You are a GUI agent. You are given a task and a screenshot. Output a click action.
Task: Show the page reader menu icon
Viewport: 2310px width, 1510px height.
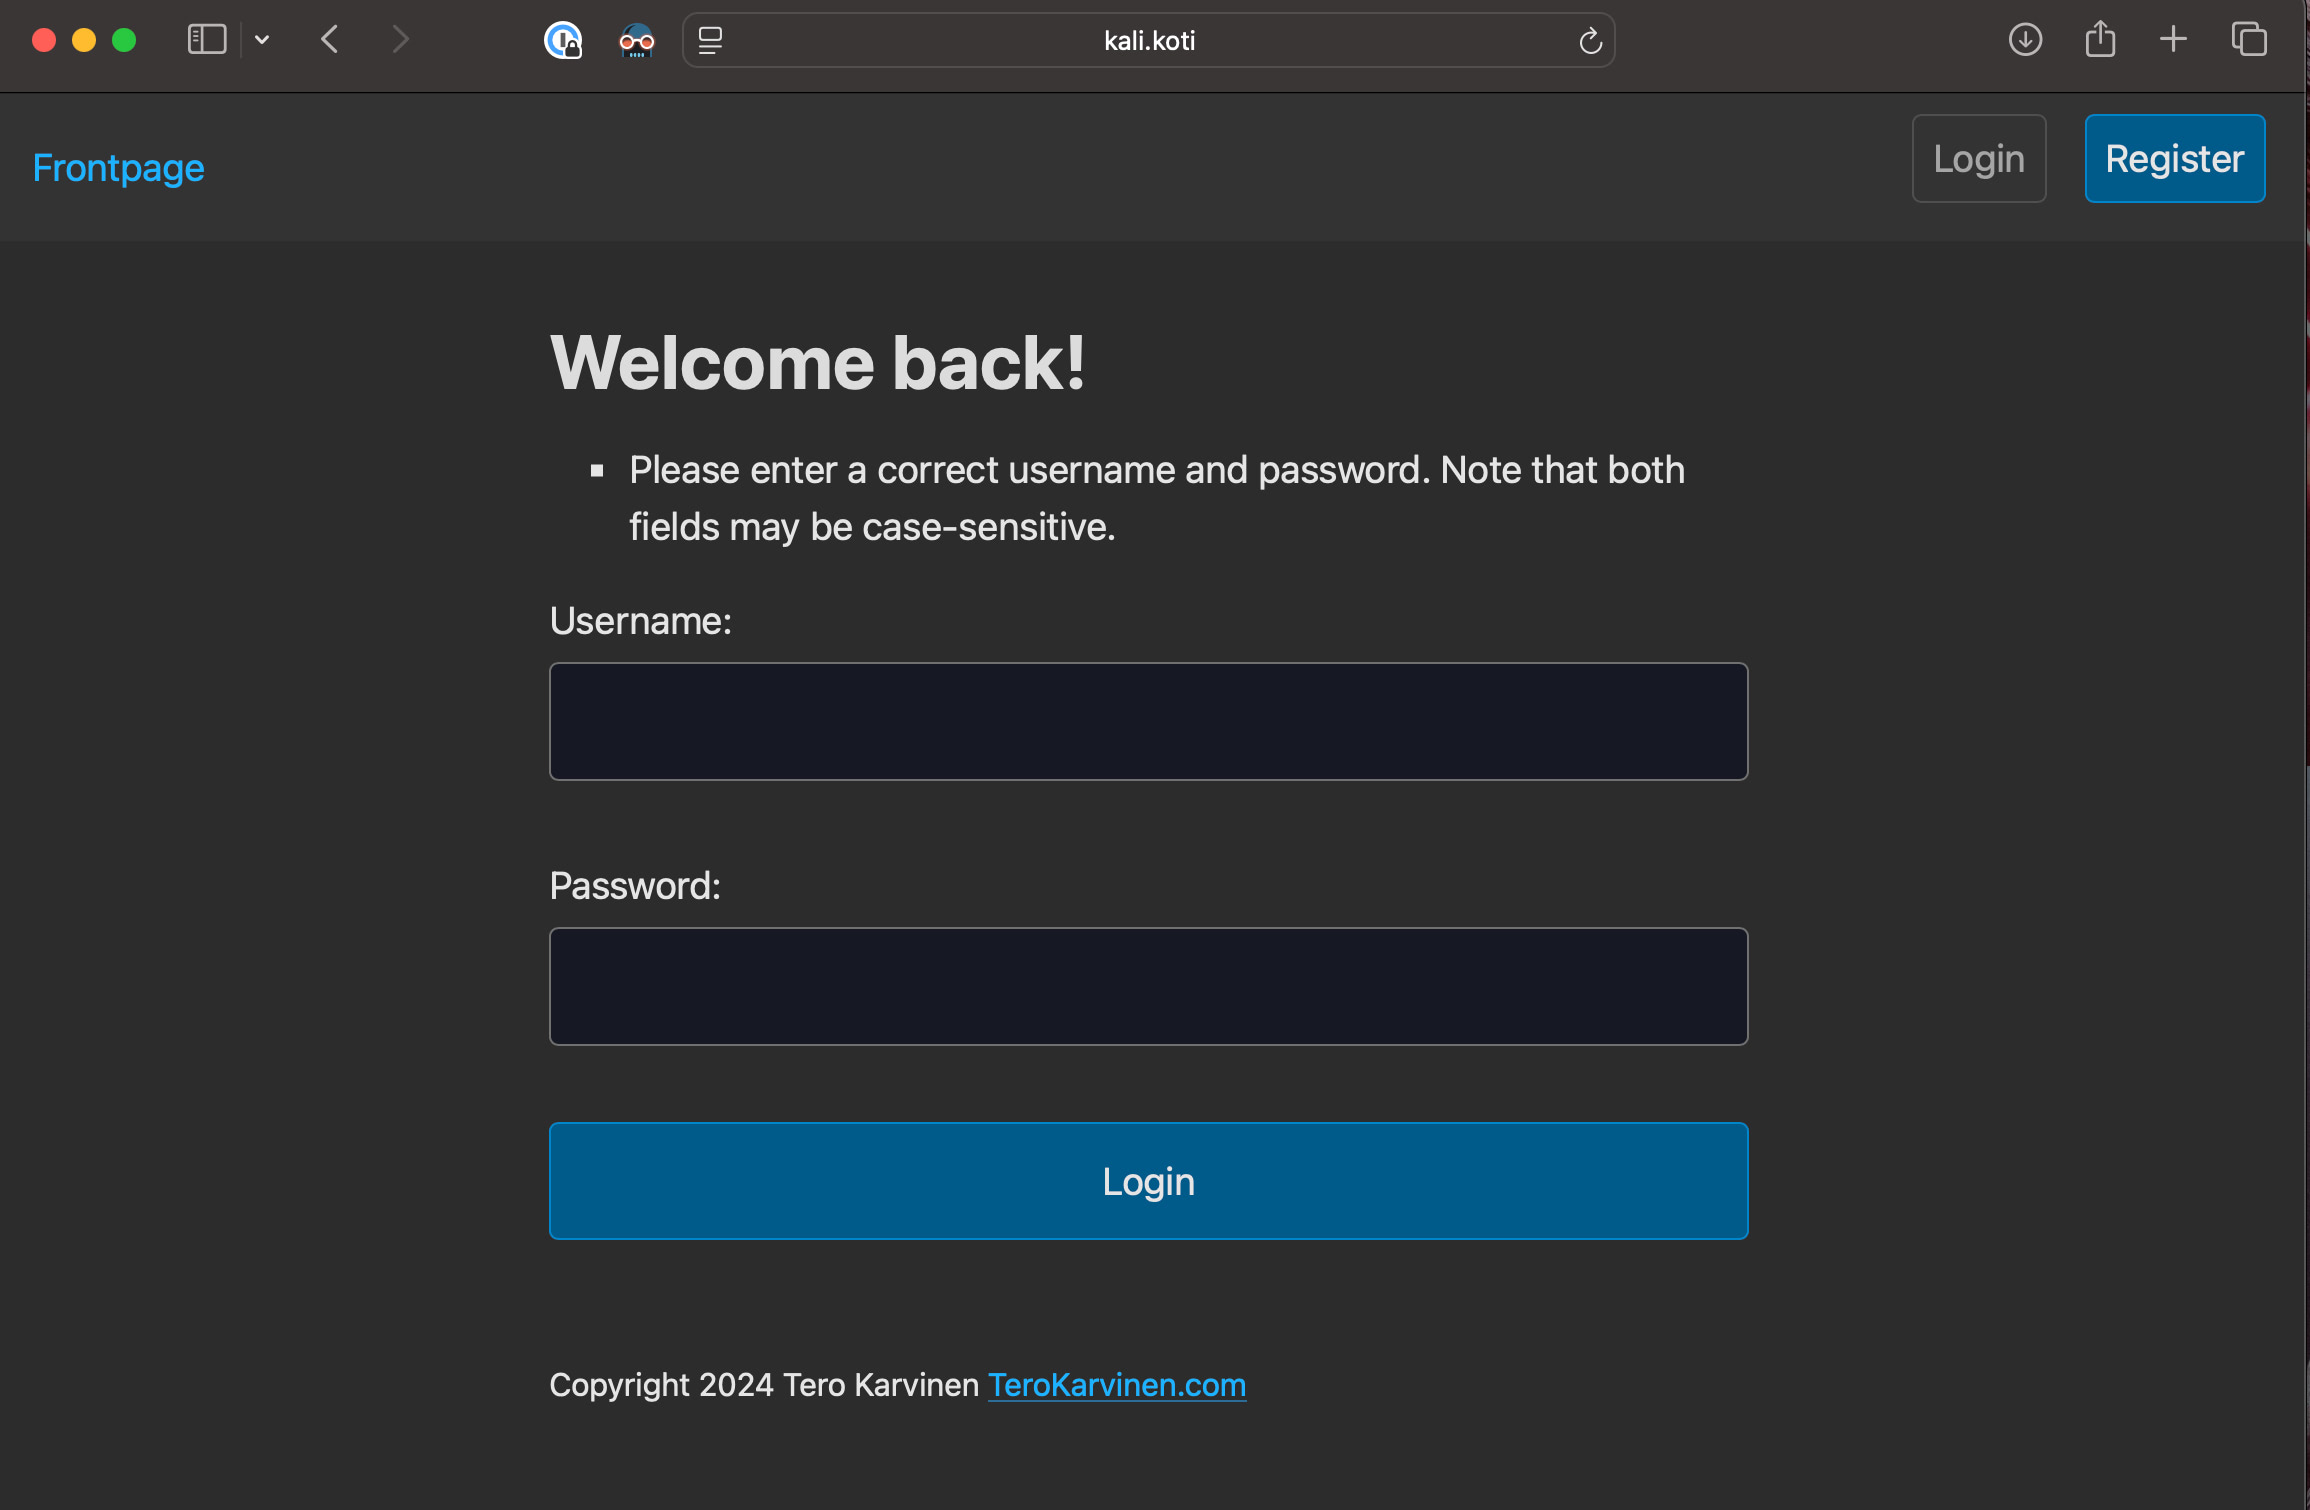pyautogui.click(x=710, y=41)
